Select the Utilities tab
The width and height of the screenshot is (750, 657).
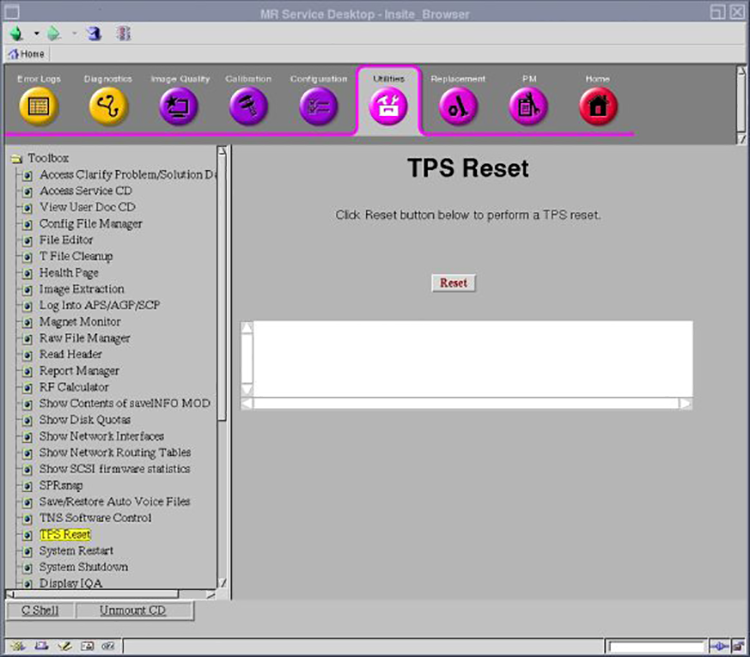click(x=388, y=105)
